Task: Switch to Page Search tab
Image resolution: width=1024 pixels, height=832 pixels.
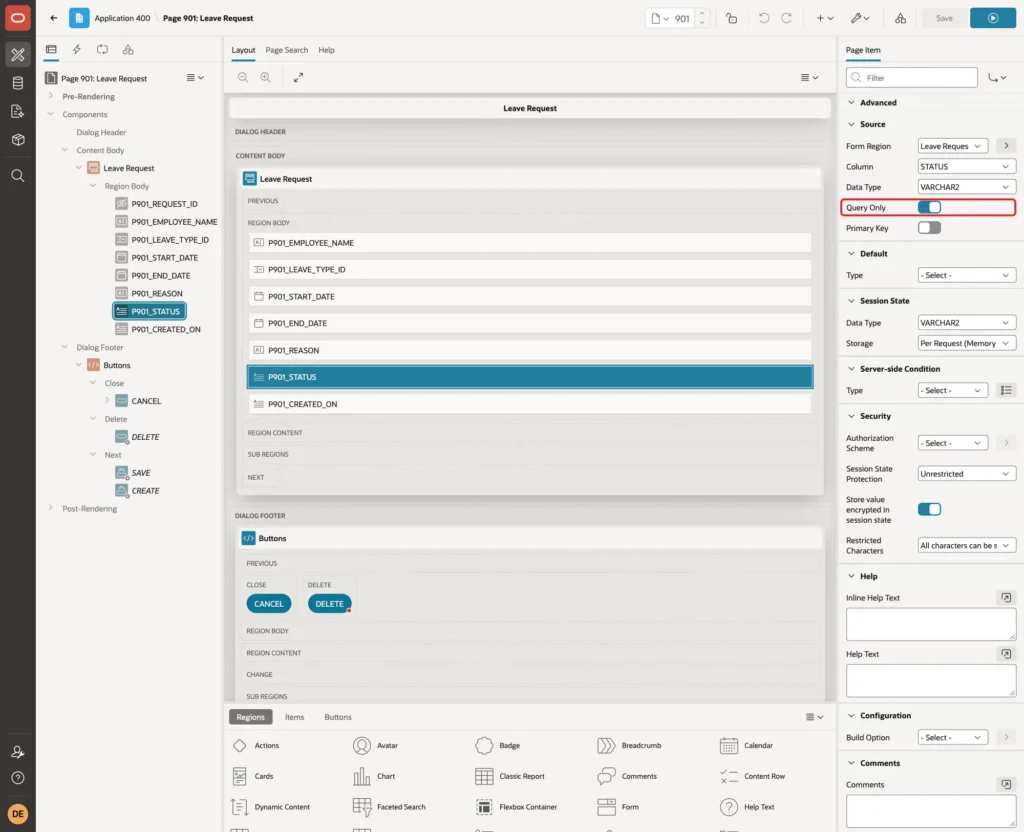Action: [x=286, y=50]
